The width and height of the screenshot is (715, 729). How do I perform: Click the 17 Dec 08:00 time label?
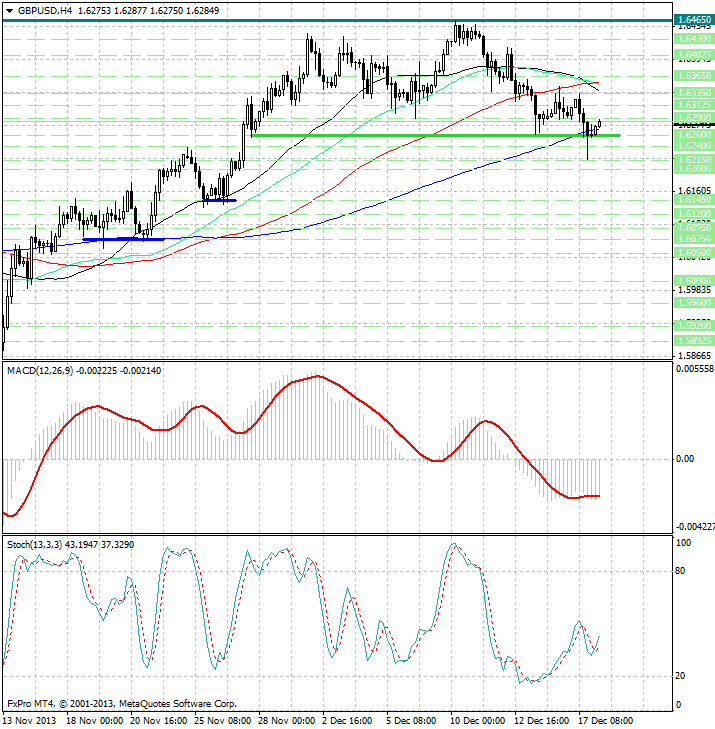pos(606,721)
